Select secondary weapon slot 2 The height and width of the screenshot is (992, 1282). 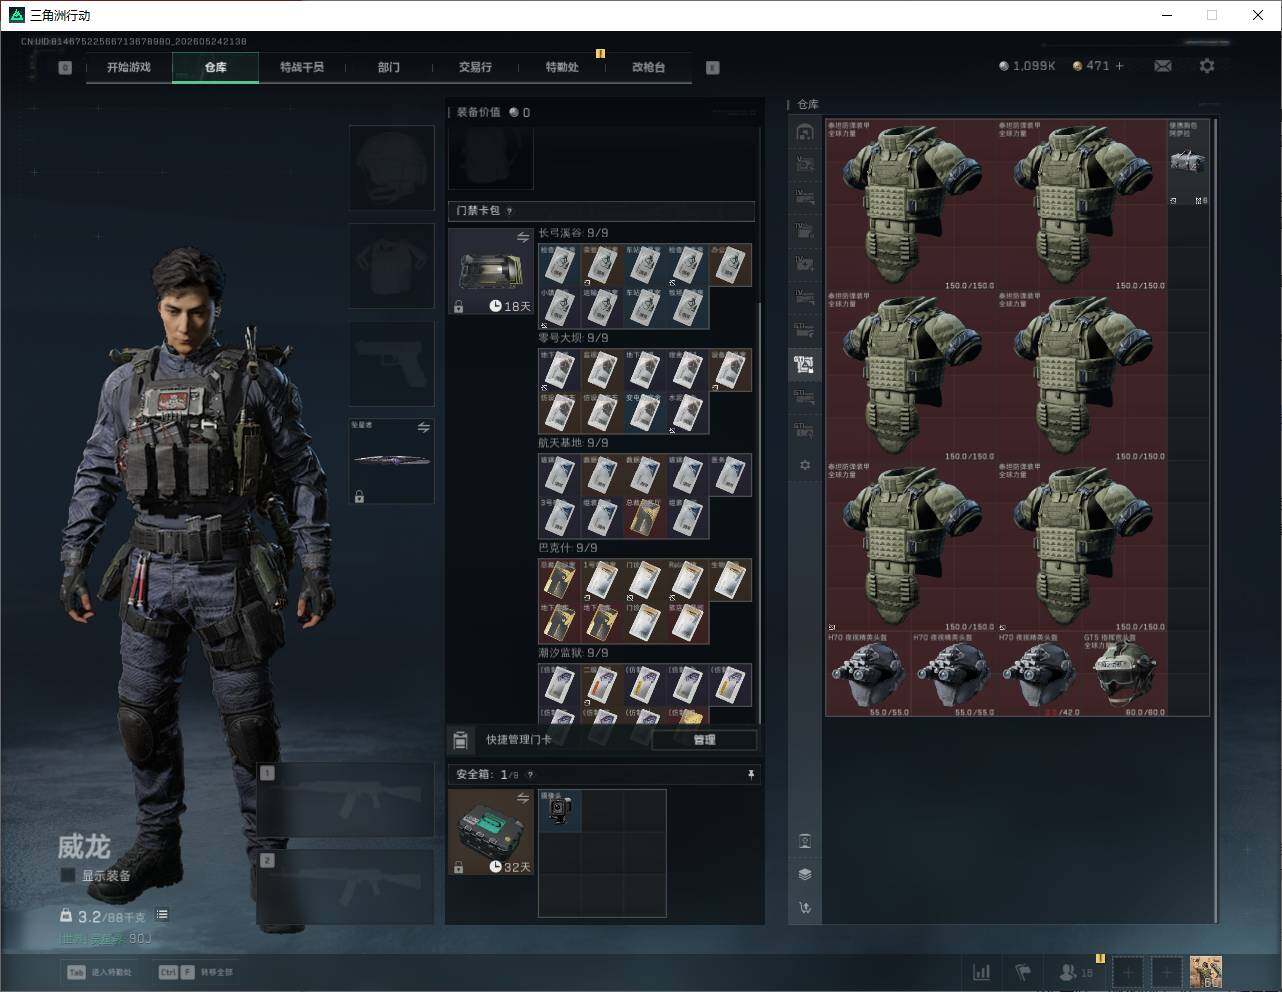point(346,888)
